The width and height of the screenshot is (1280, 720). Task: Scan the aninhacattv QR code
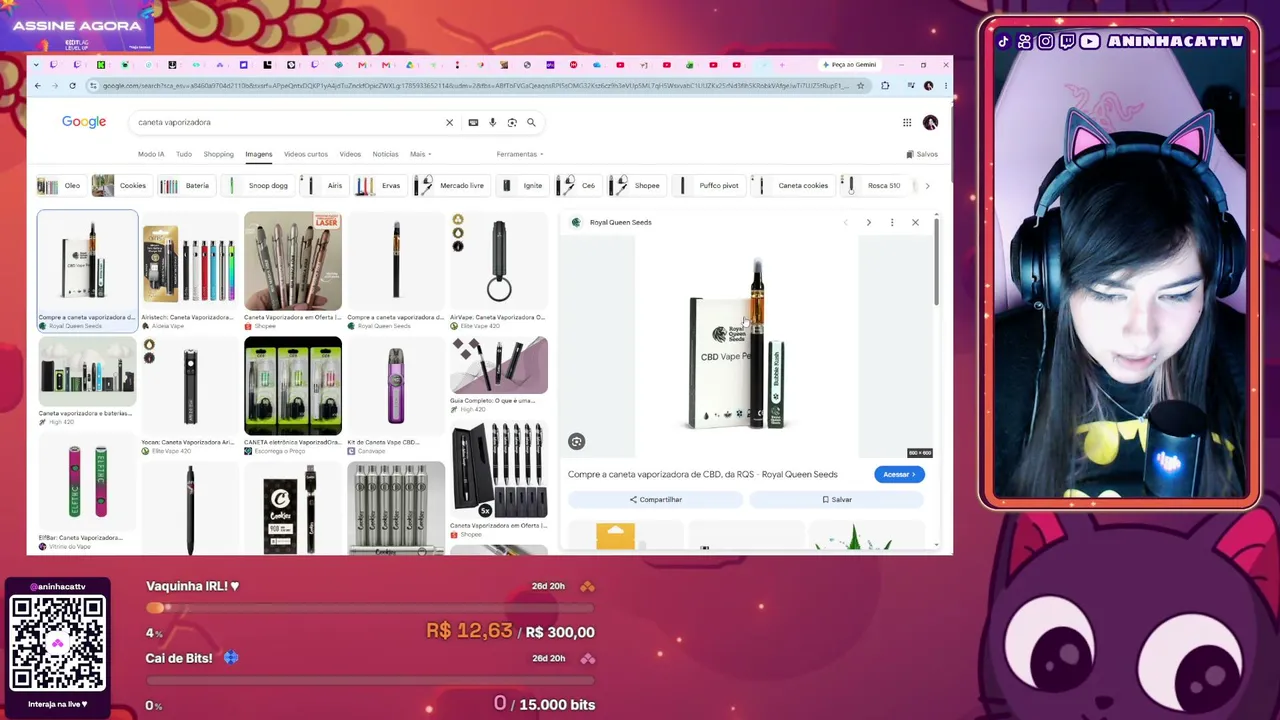(x=57, y=643)
